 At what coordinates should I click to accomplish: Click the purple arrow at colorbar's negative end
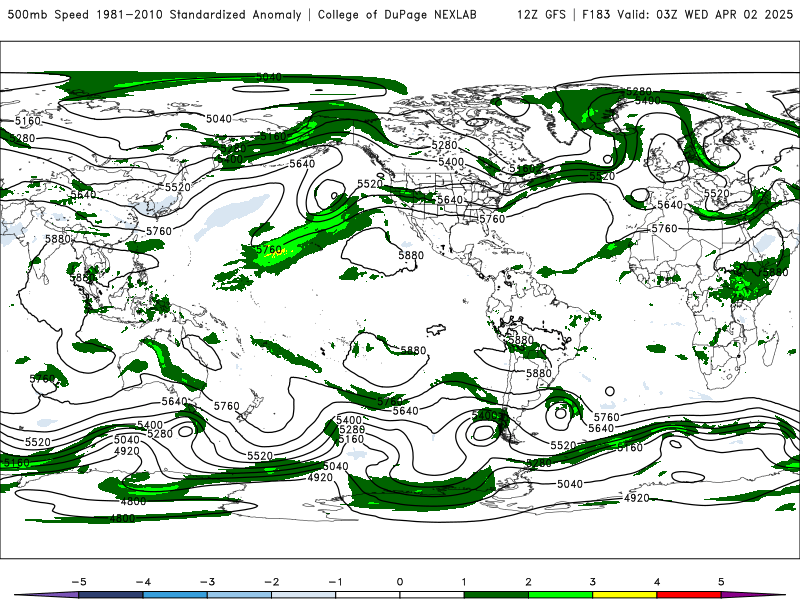[46, 595]
